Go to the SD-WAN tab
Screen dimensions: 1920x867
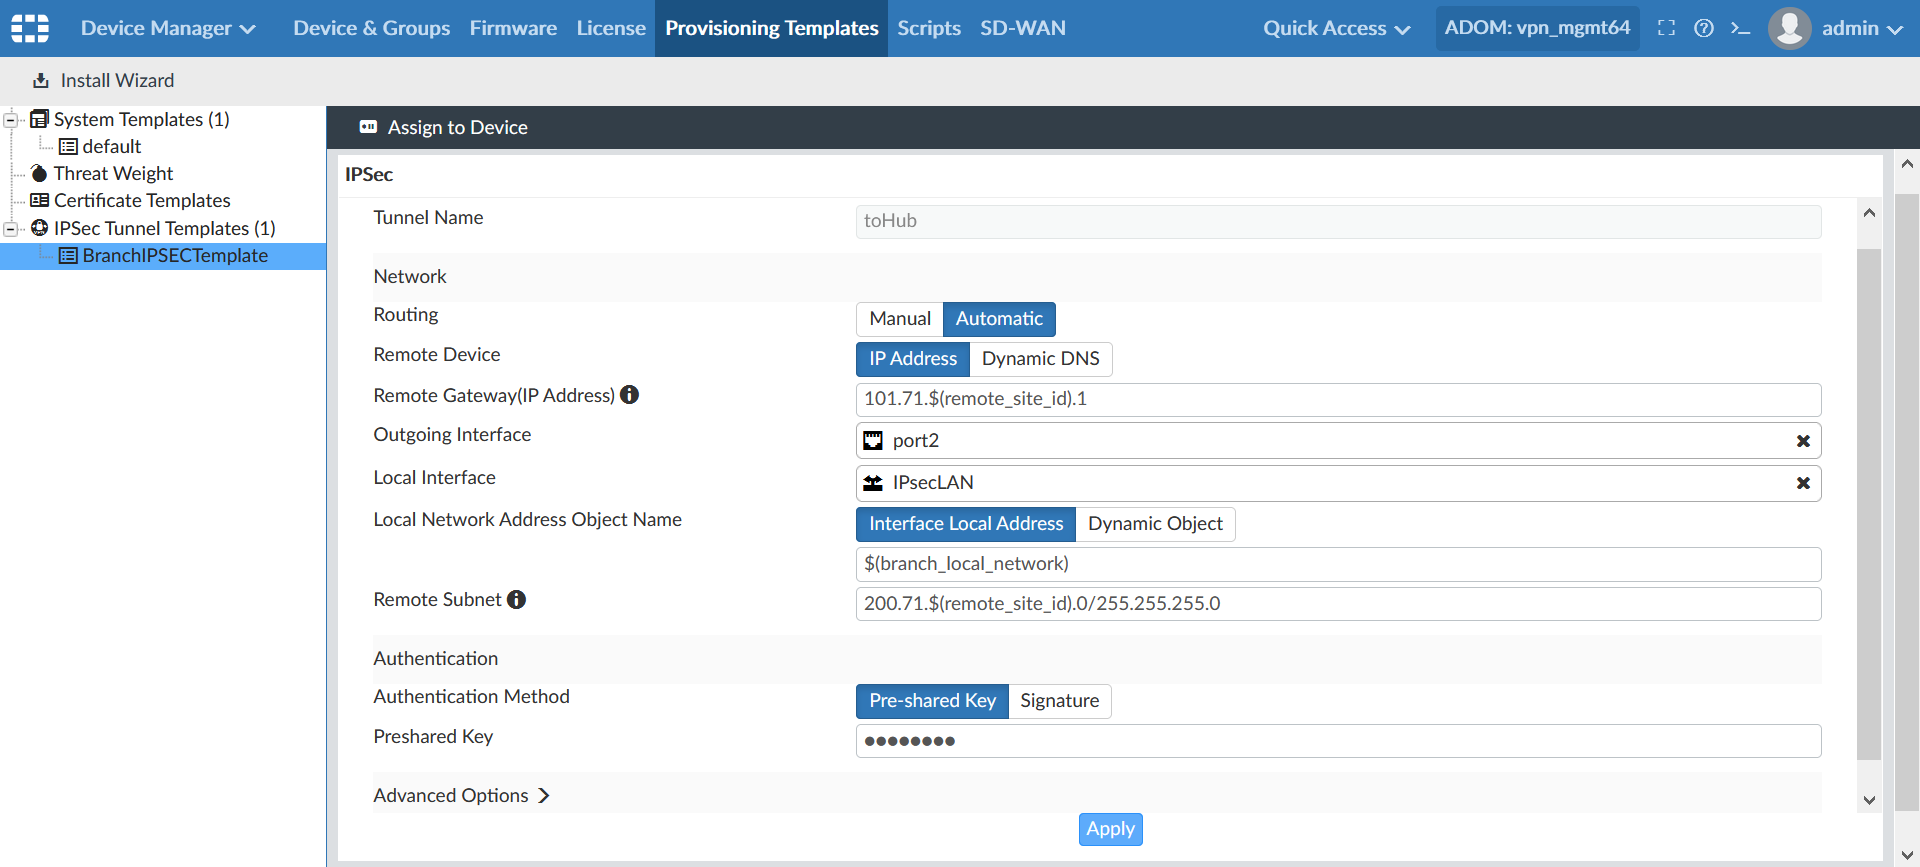tap(1022, 28)
